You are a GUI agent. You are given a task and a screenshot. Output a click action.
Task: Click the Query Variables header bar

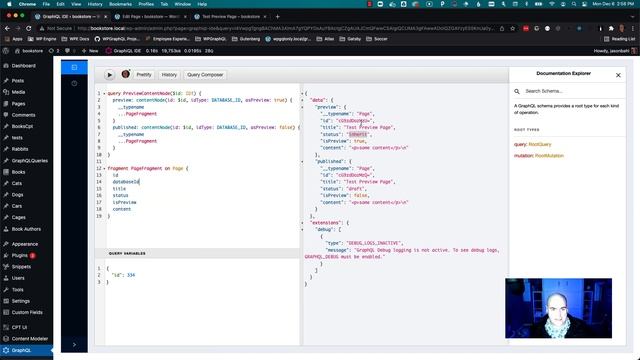tap(198, 253)
